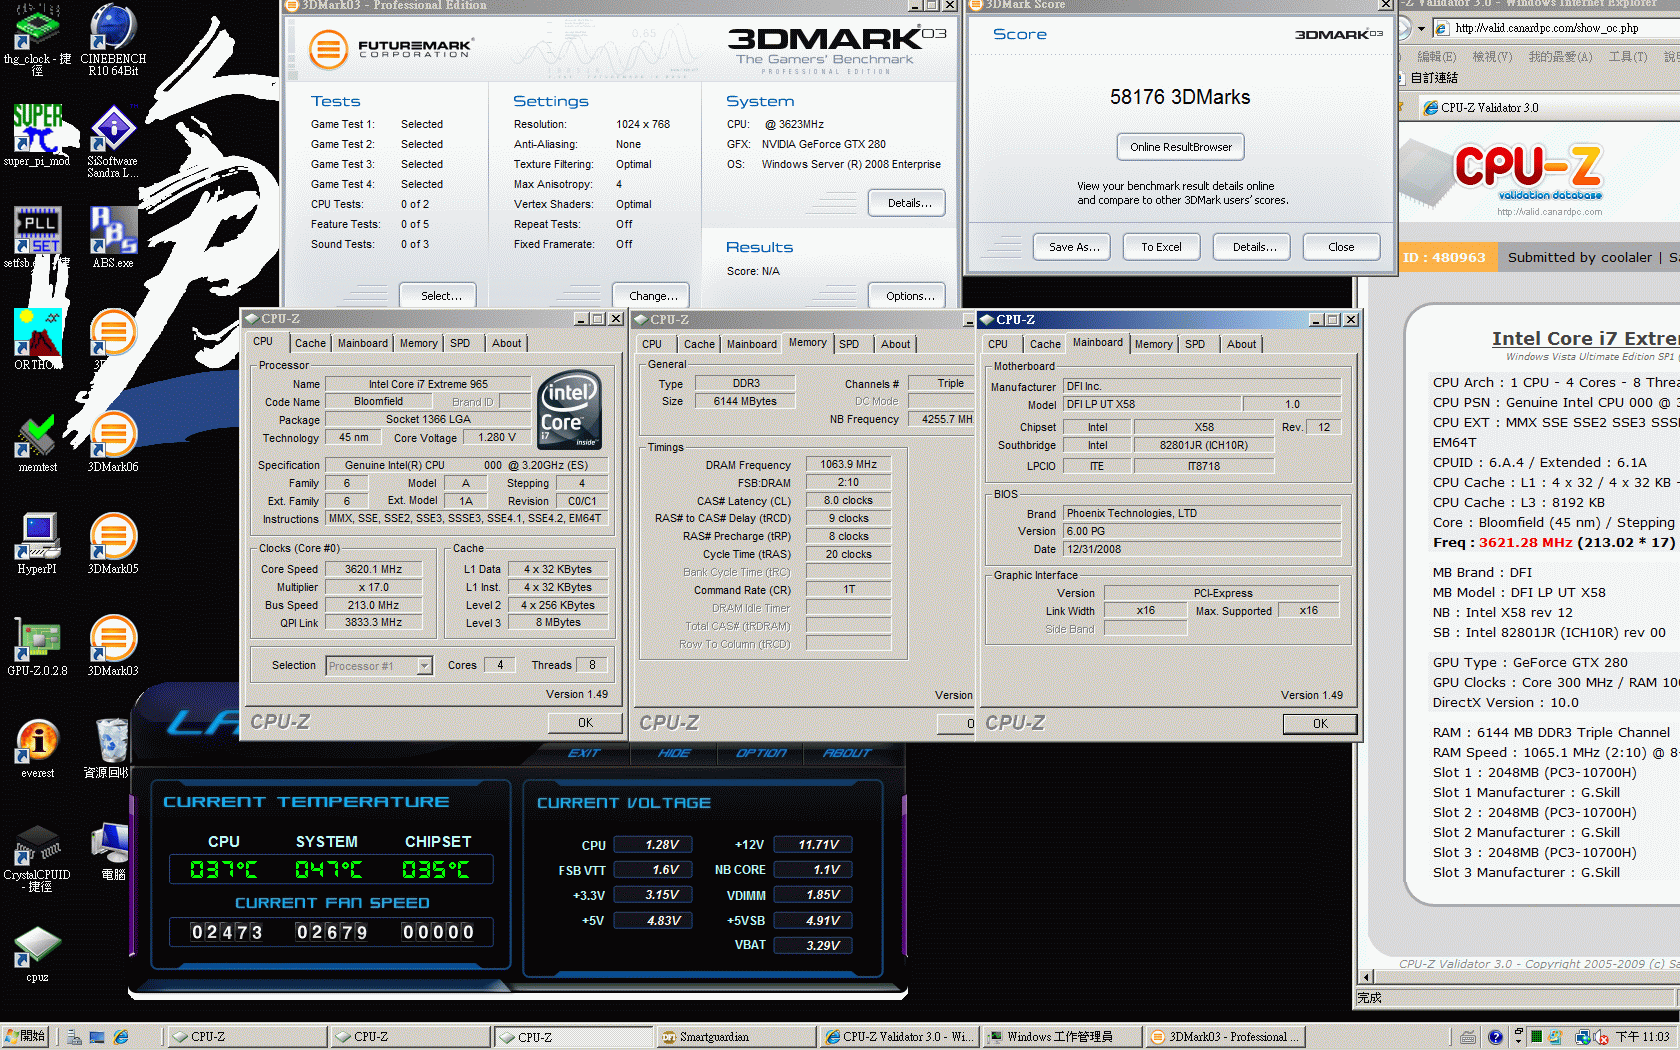
Task: Open Mainboard tab in left CPU-Z window
Action: [x=362, y=343]
